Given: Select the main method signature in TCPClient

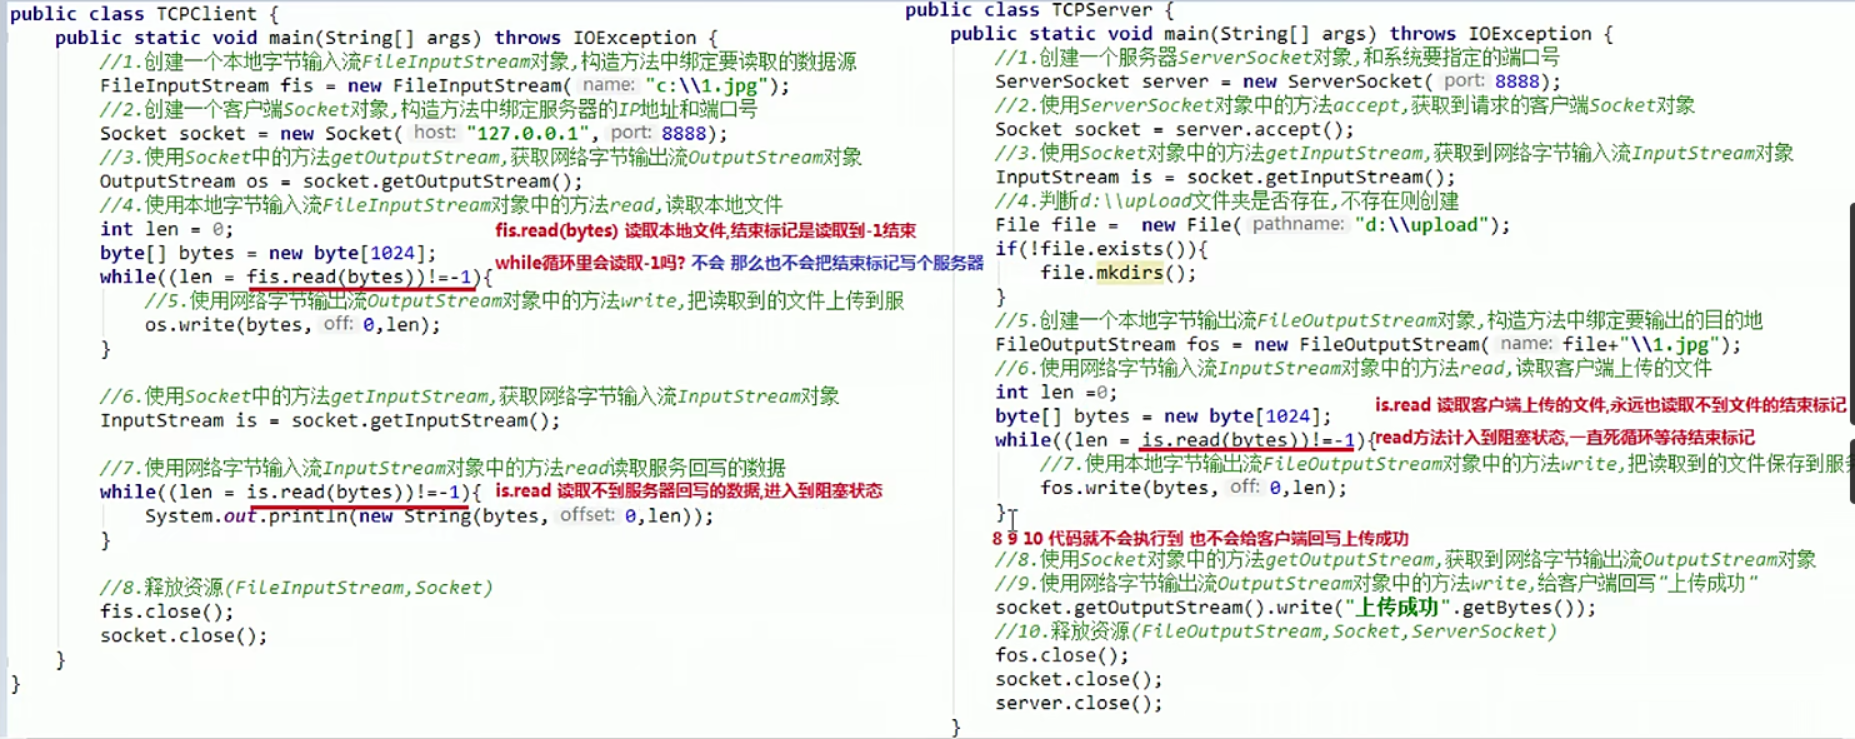Looking at the screenshot, I should (x=386, y=38).
